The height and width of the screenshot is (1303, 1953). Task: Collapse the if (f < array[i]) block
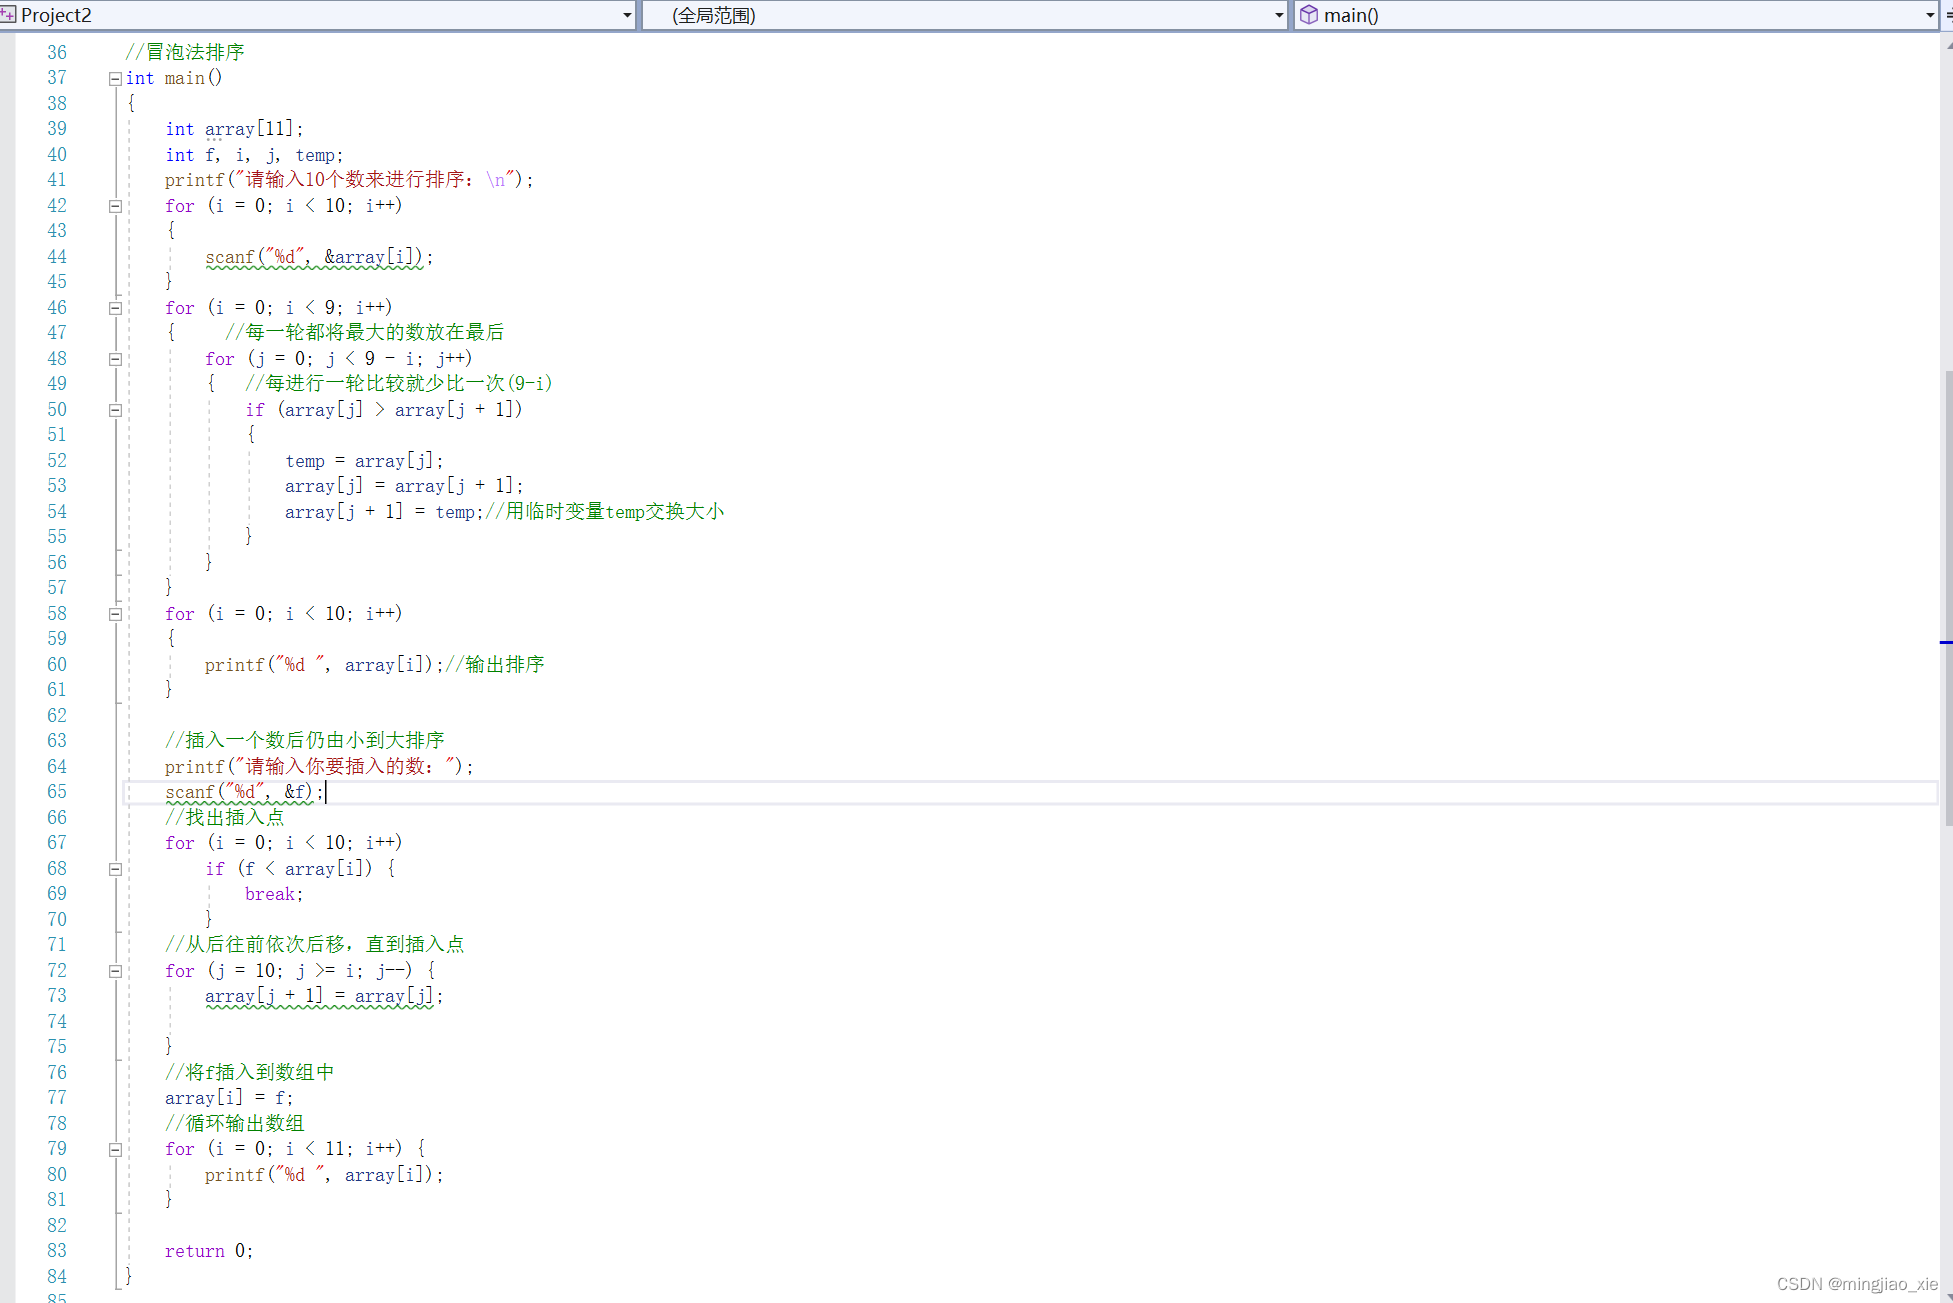(115, 869)
